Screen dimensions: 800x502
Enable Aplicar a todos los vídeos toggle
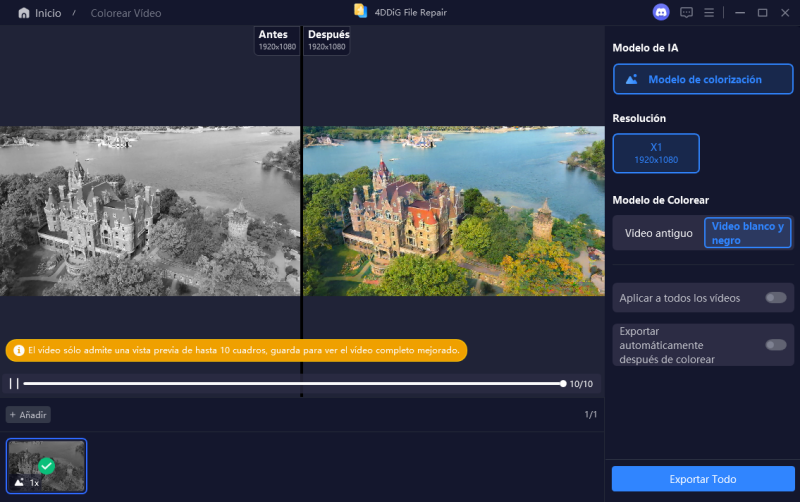pos(775,298)
